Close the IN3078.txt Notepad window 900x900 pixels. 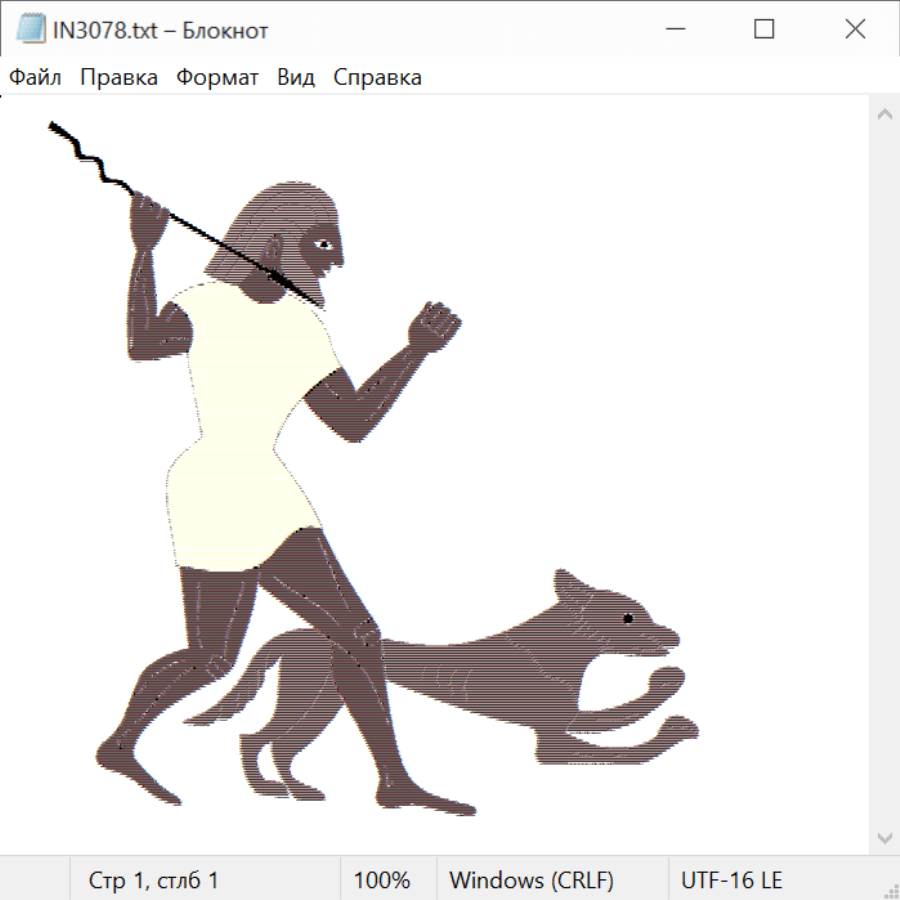pyautogui.click(x=855, y=30)
